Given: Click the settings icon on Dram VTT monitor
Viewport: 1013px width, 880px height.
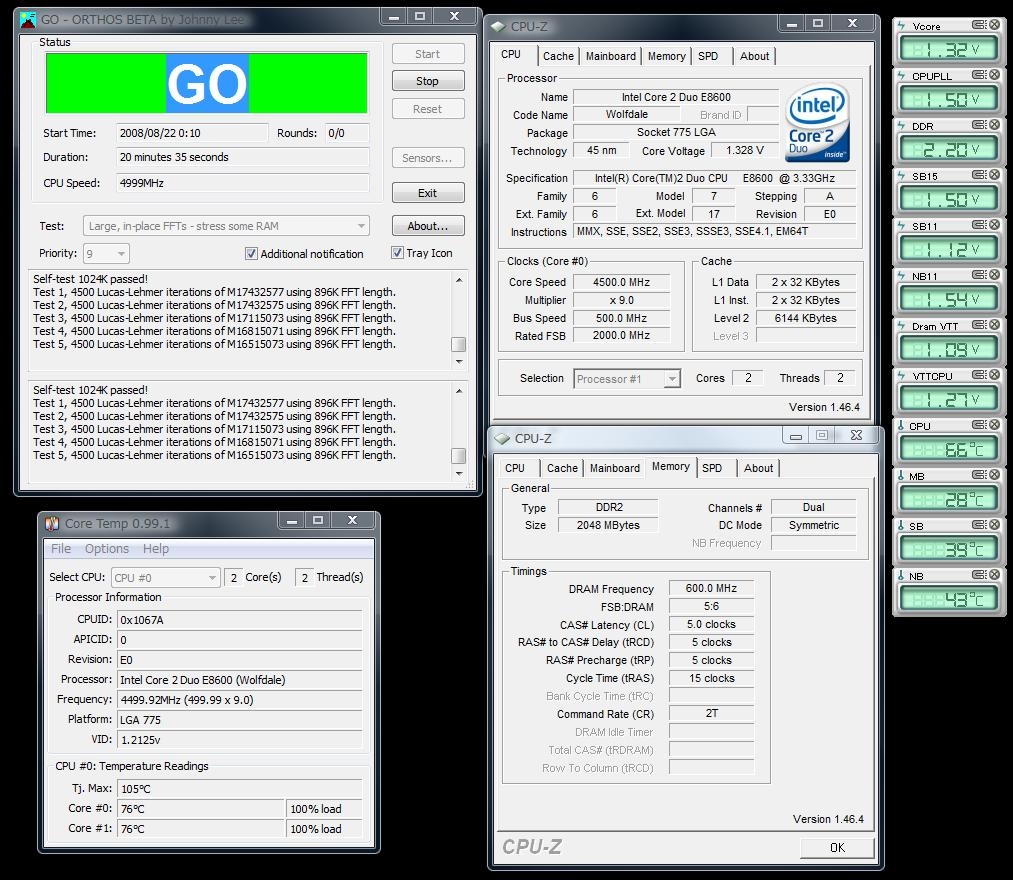Looking at the screenshot, I should 978,326.
